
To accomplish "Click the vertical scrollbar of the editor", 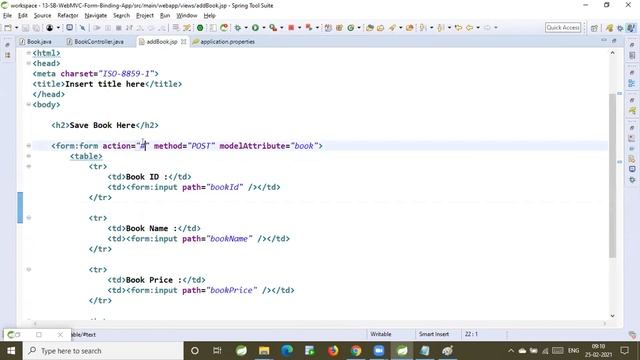I will point(613,176).
